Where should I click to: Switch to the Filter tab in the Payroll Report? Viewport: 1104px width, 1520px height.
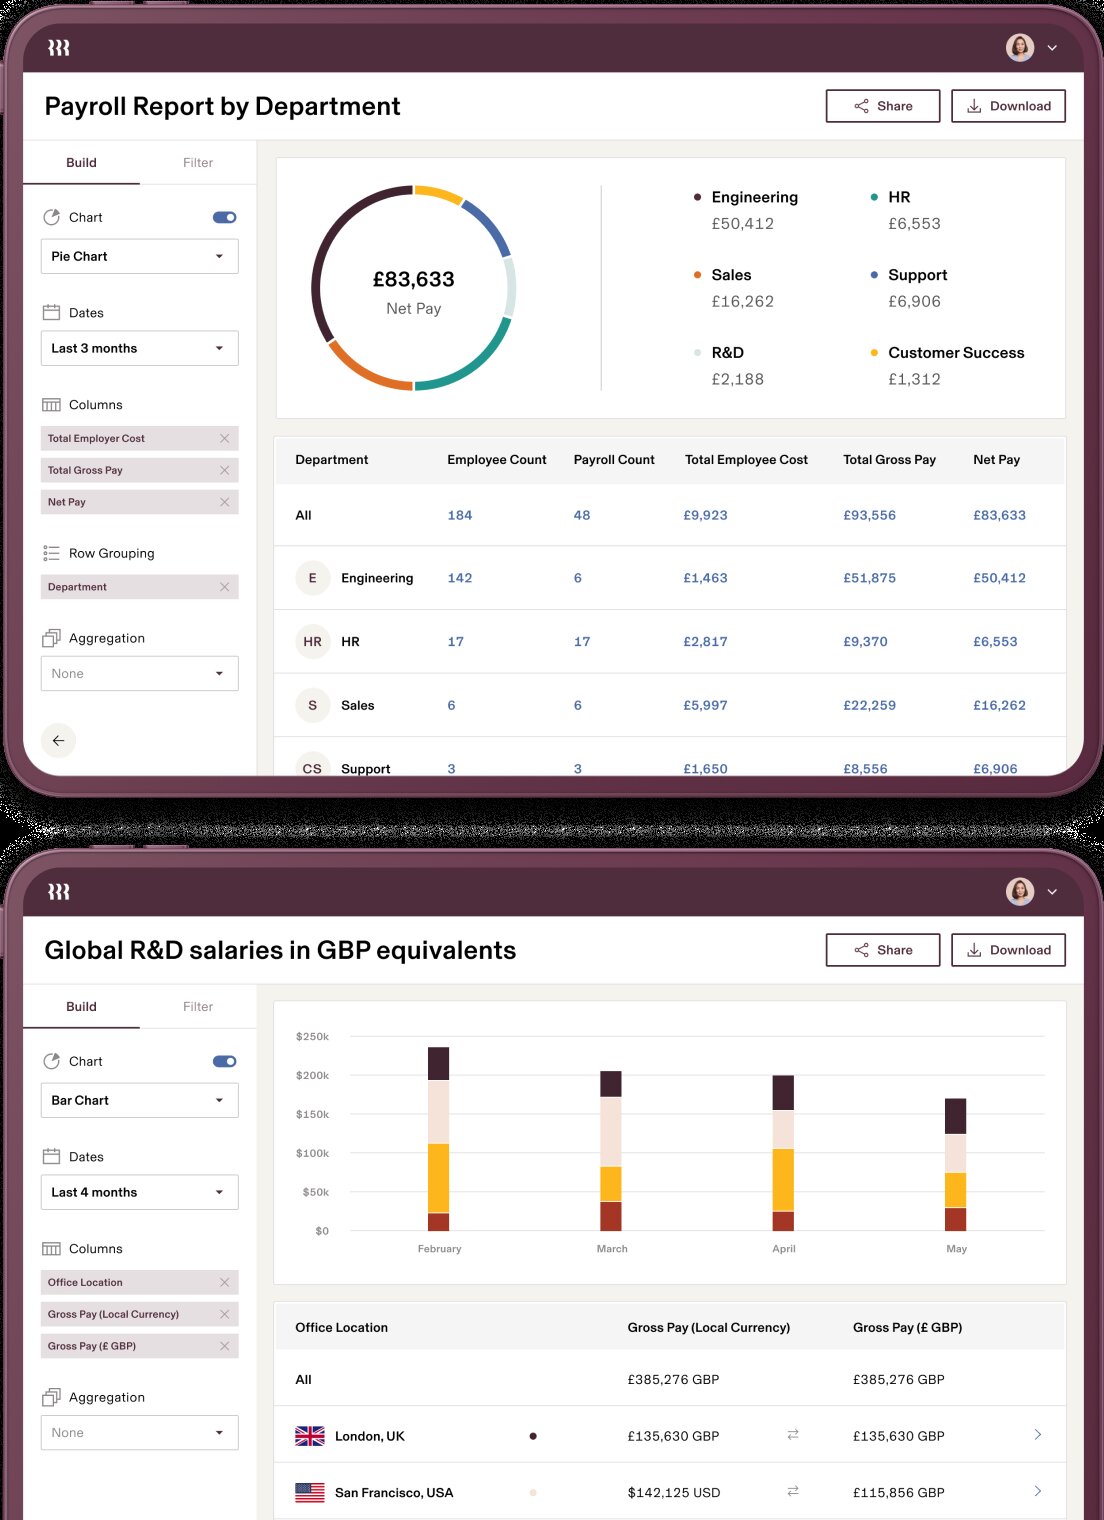tap(198, 163)
